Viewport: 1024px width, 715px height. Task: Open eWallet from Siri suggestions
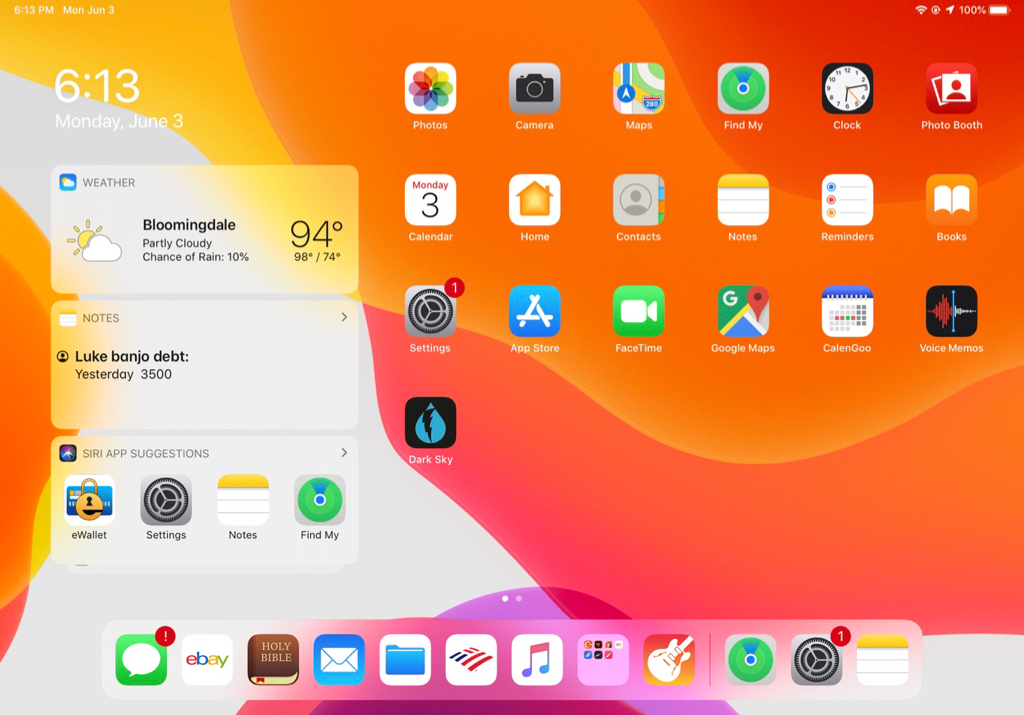[x=89, y=500]
